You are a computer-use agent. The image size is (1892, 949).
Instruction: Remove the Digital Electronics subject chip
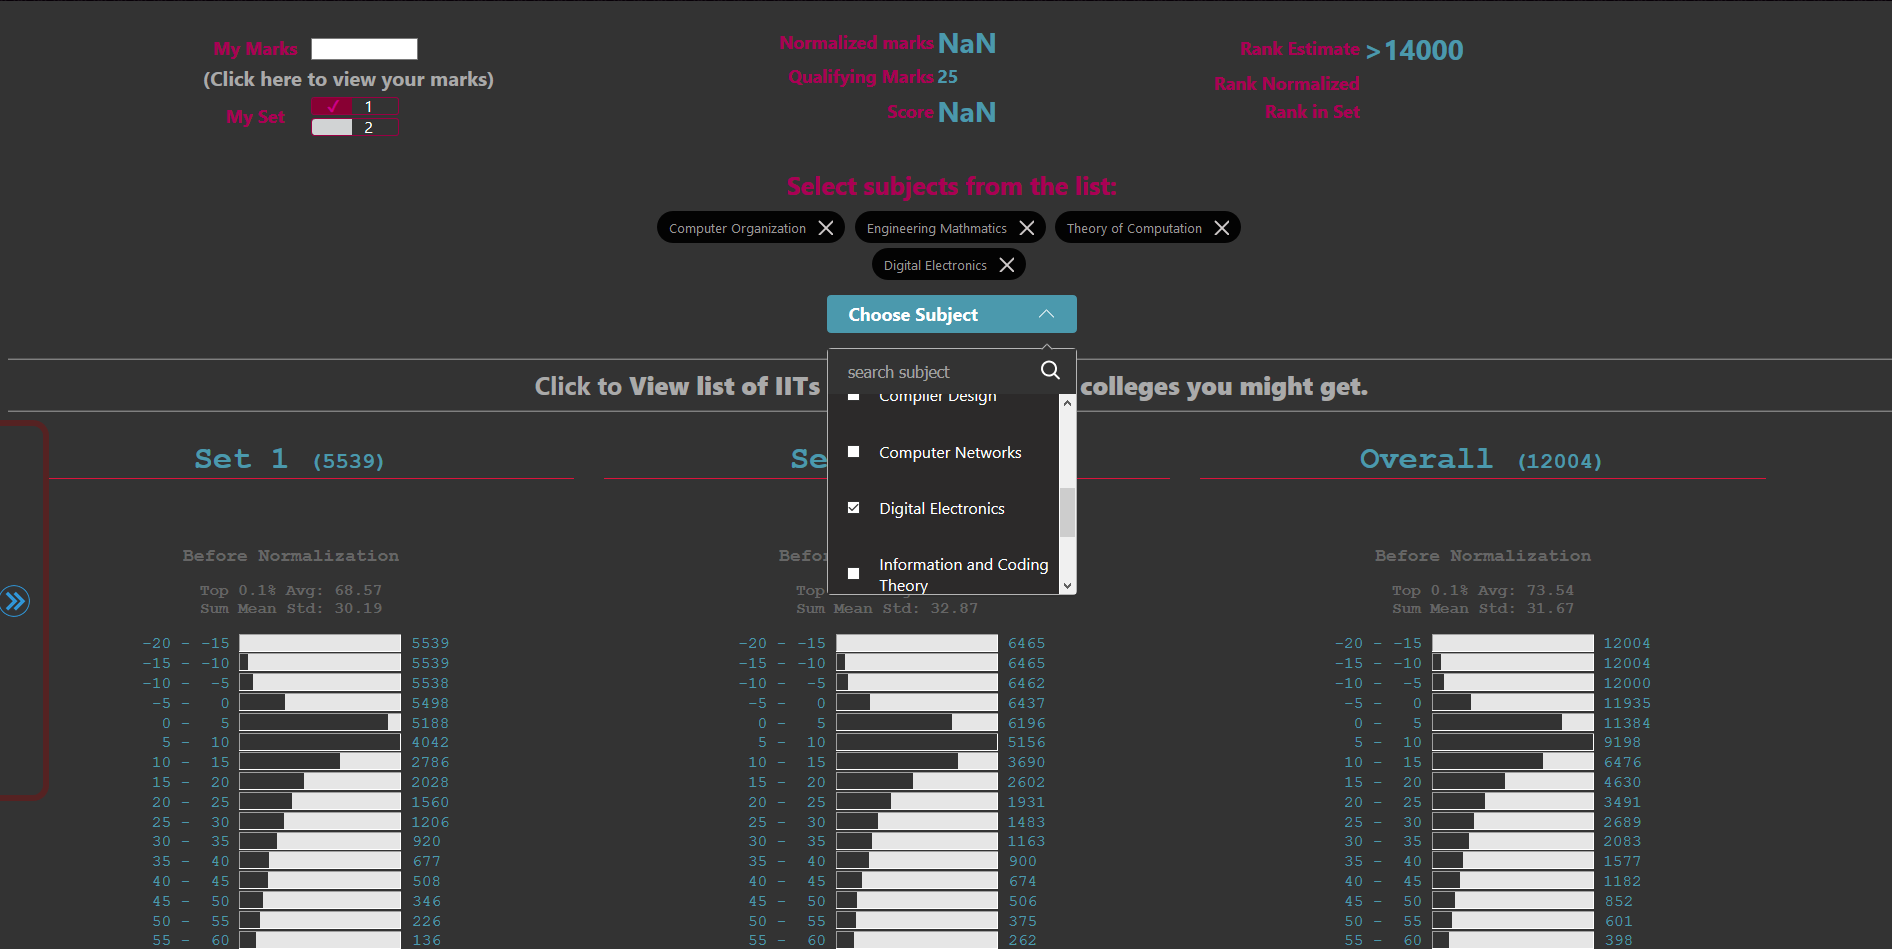pyautogui.click(x=1006, y=264)
